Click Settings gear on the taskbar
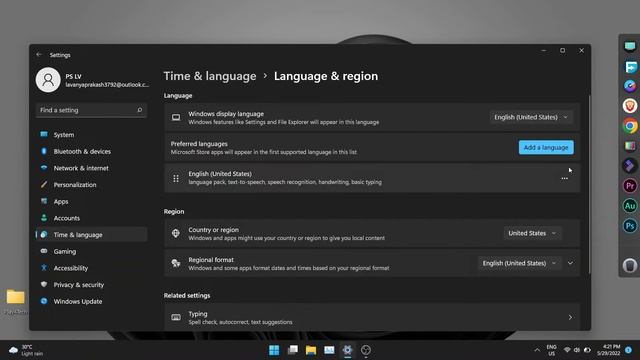 tap(347, 350)
